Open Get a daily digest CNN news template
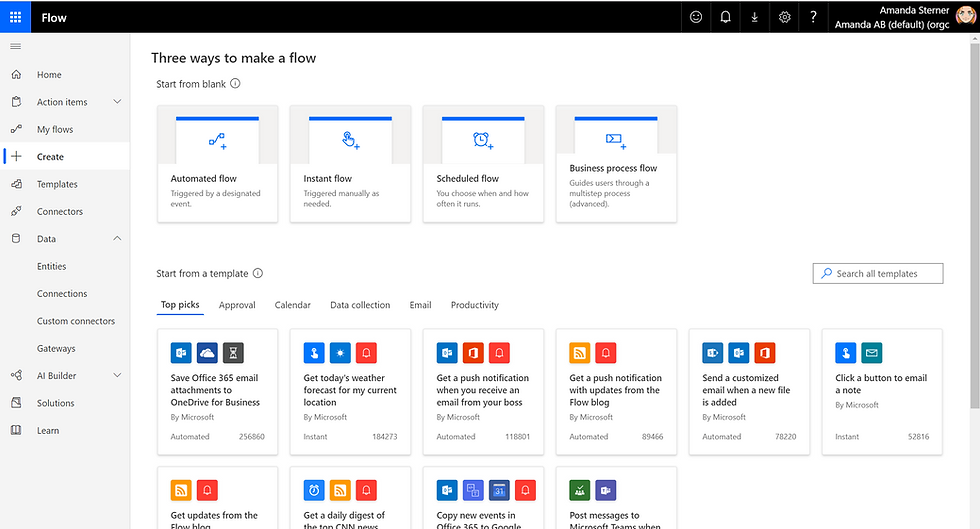980x529 pixels. point(351,498)
